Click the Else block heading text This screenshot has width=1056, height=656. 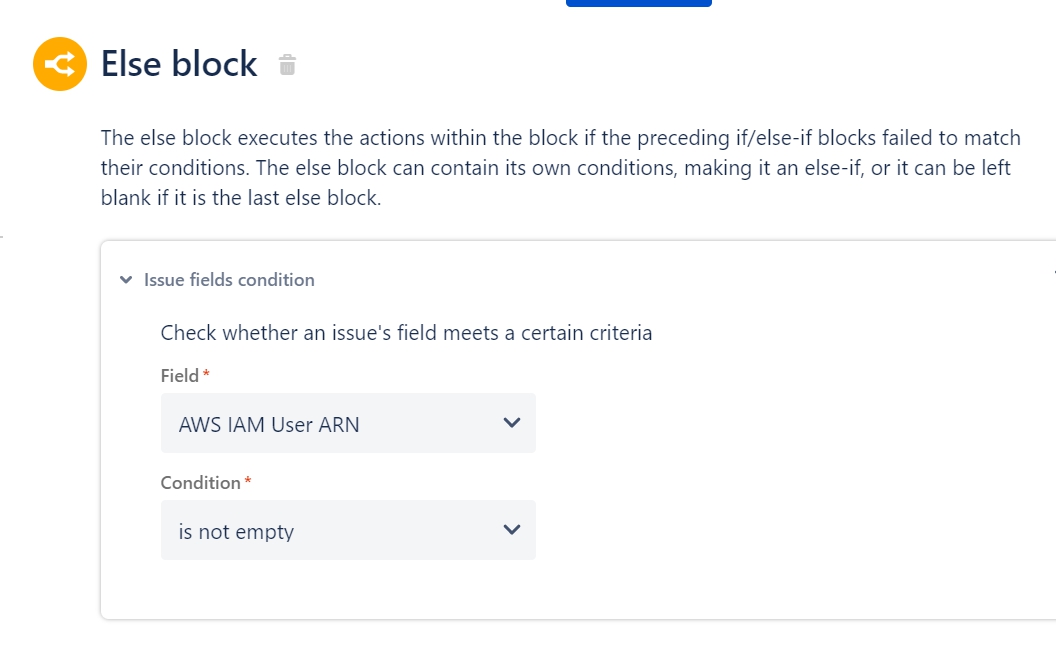point(179,64)
